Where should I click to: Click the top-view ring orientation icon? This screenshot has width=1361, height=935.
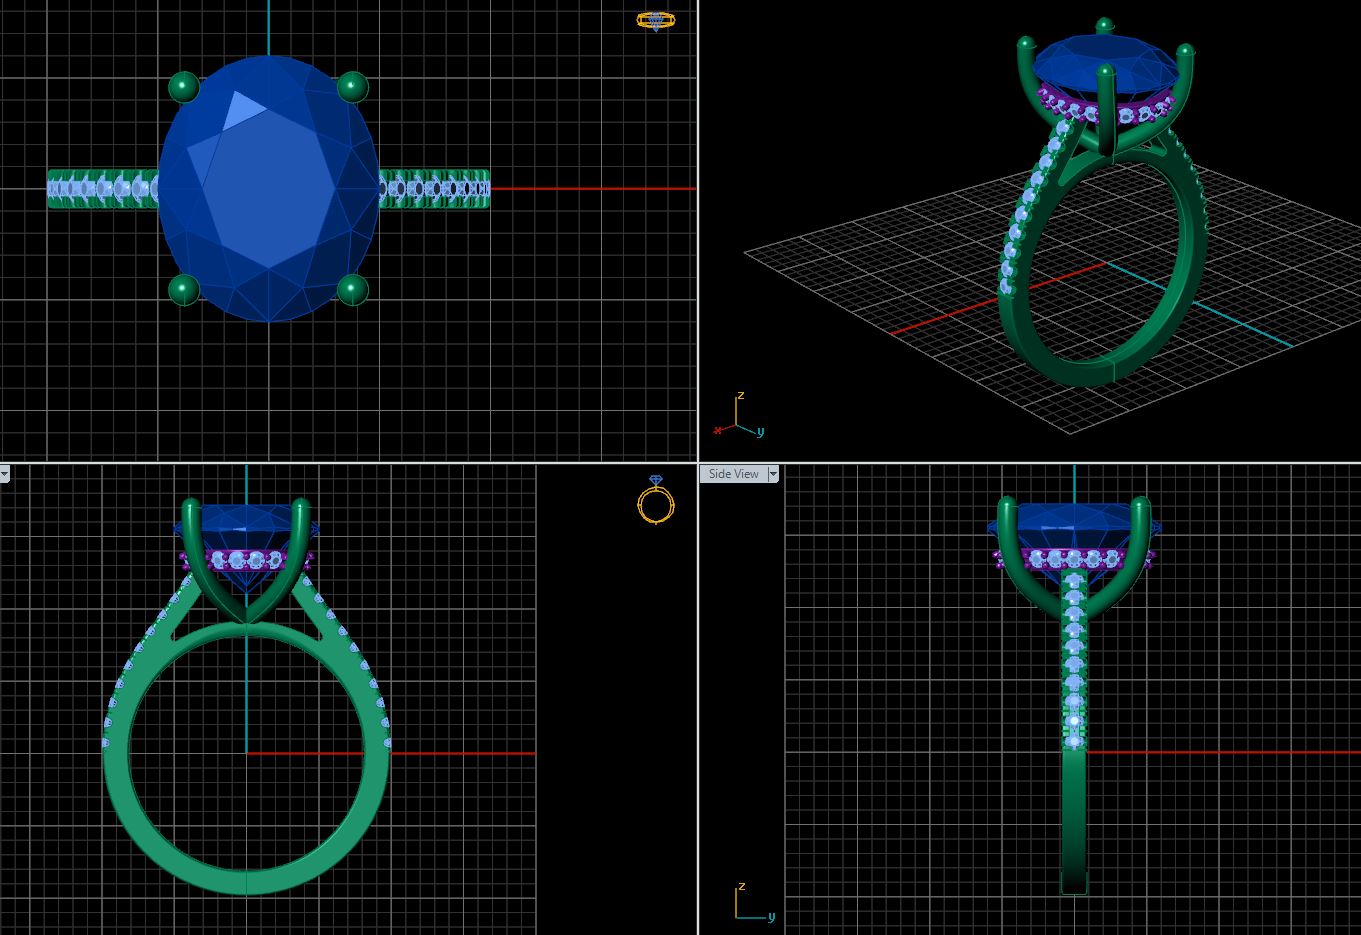point(655,20)
